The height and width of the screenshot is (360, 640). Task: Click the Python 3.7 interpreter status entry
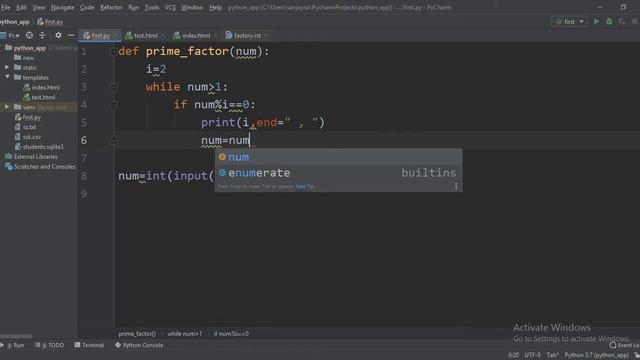tap(597, 355)
